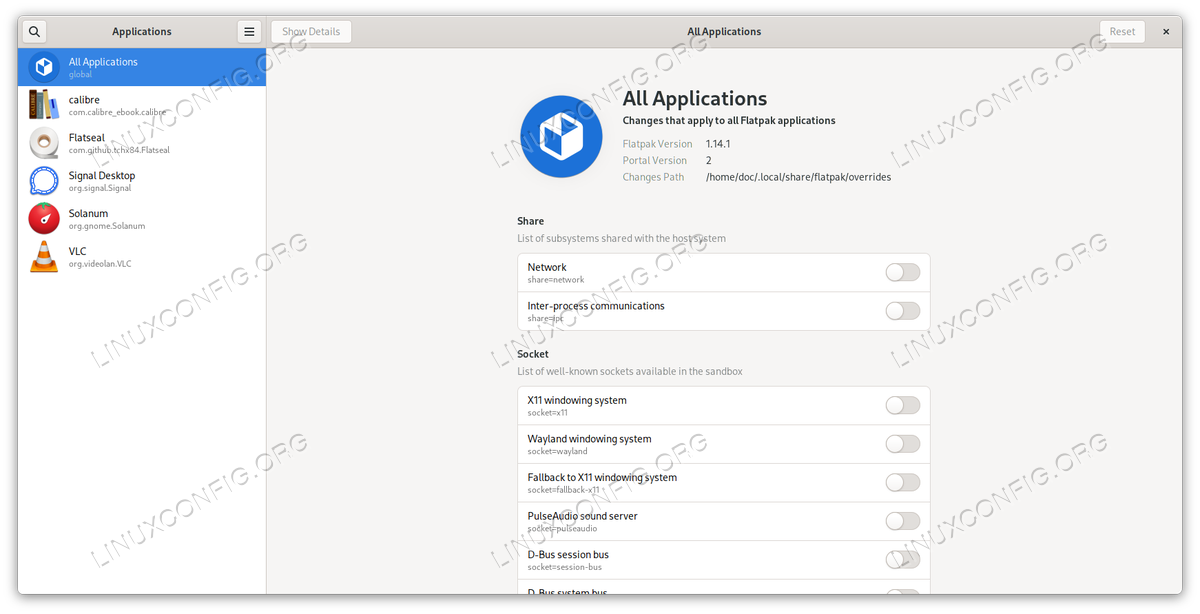The height and width of the screenshot is (614, 1200).
Task: Open the hamburger main menu
Action: pyautogui.click(x=249, y=31)
